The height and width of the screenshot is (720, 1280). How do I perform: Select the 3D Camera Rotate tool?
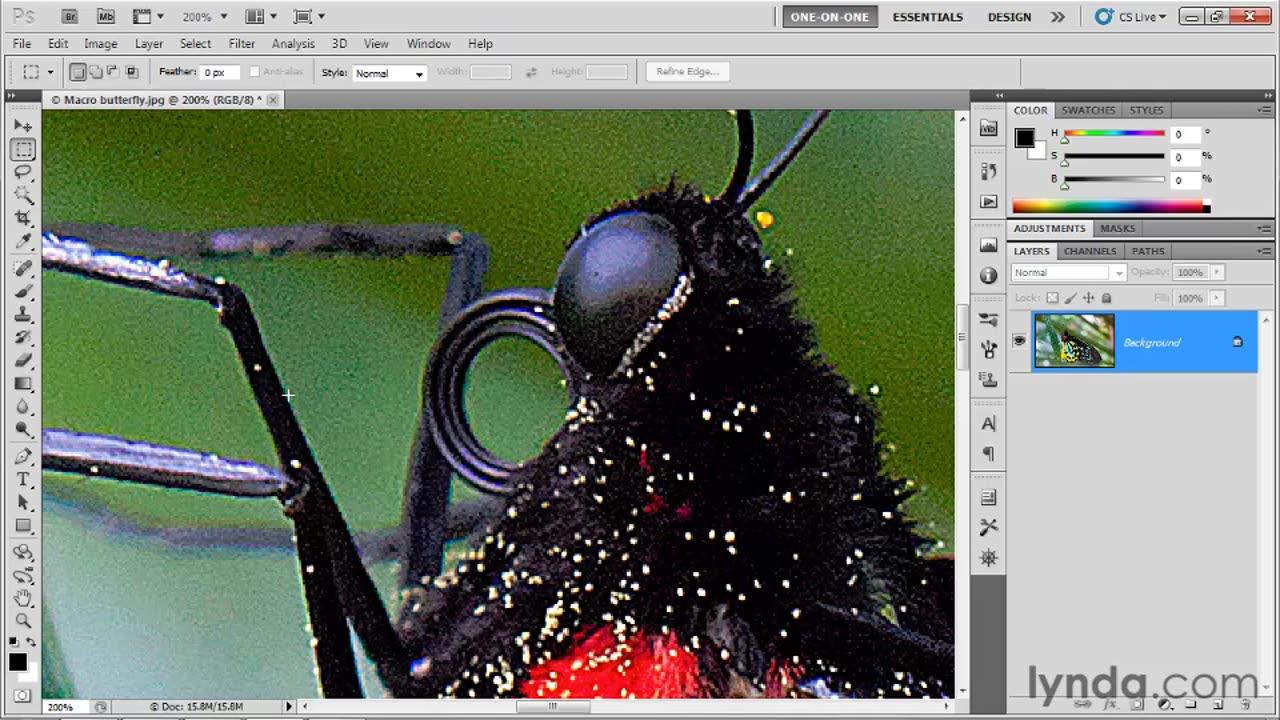point(23,576)
